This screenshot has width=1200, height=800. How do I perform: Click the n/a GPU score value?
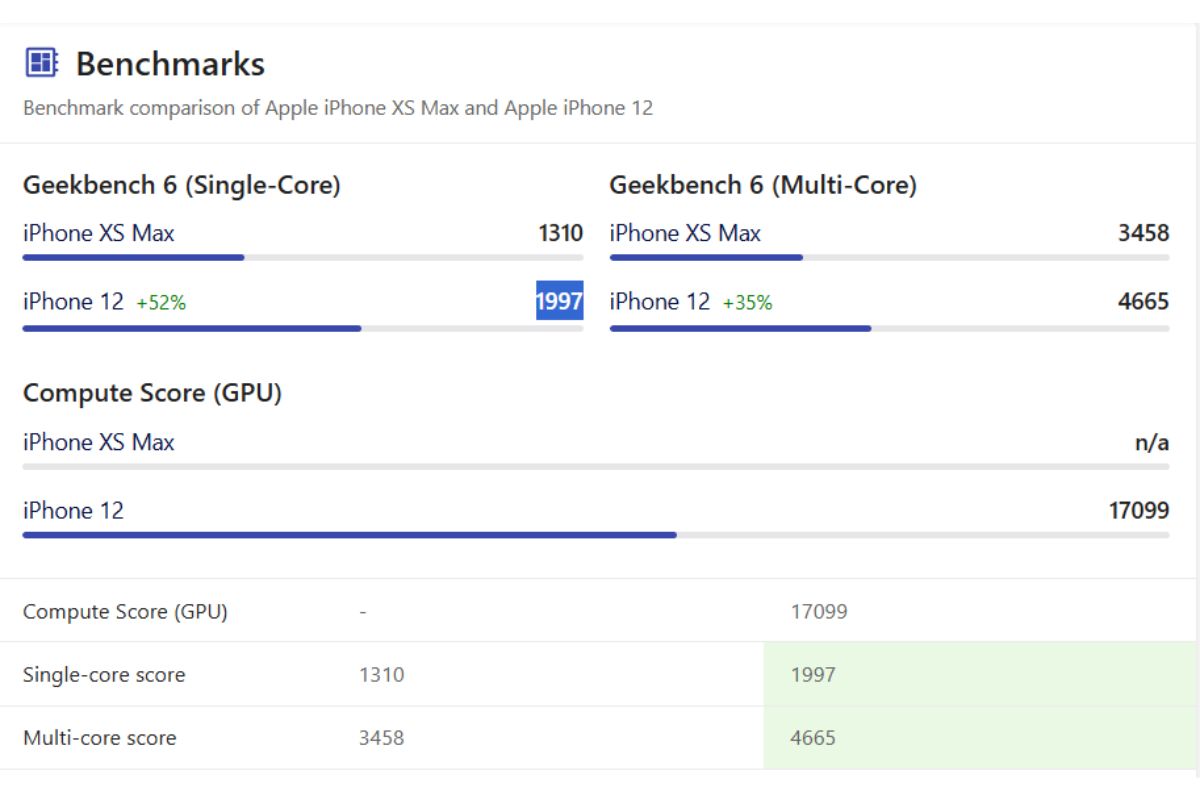(x=1151, y=442)
